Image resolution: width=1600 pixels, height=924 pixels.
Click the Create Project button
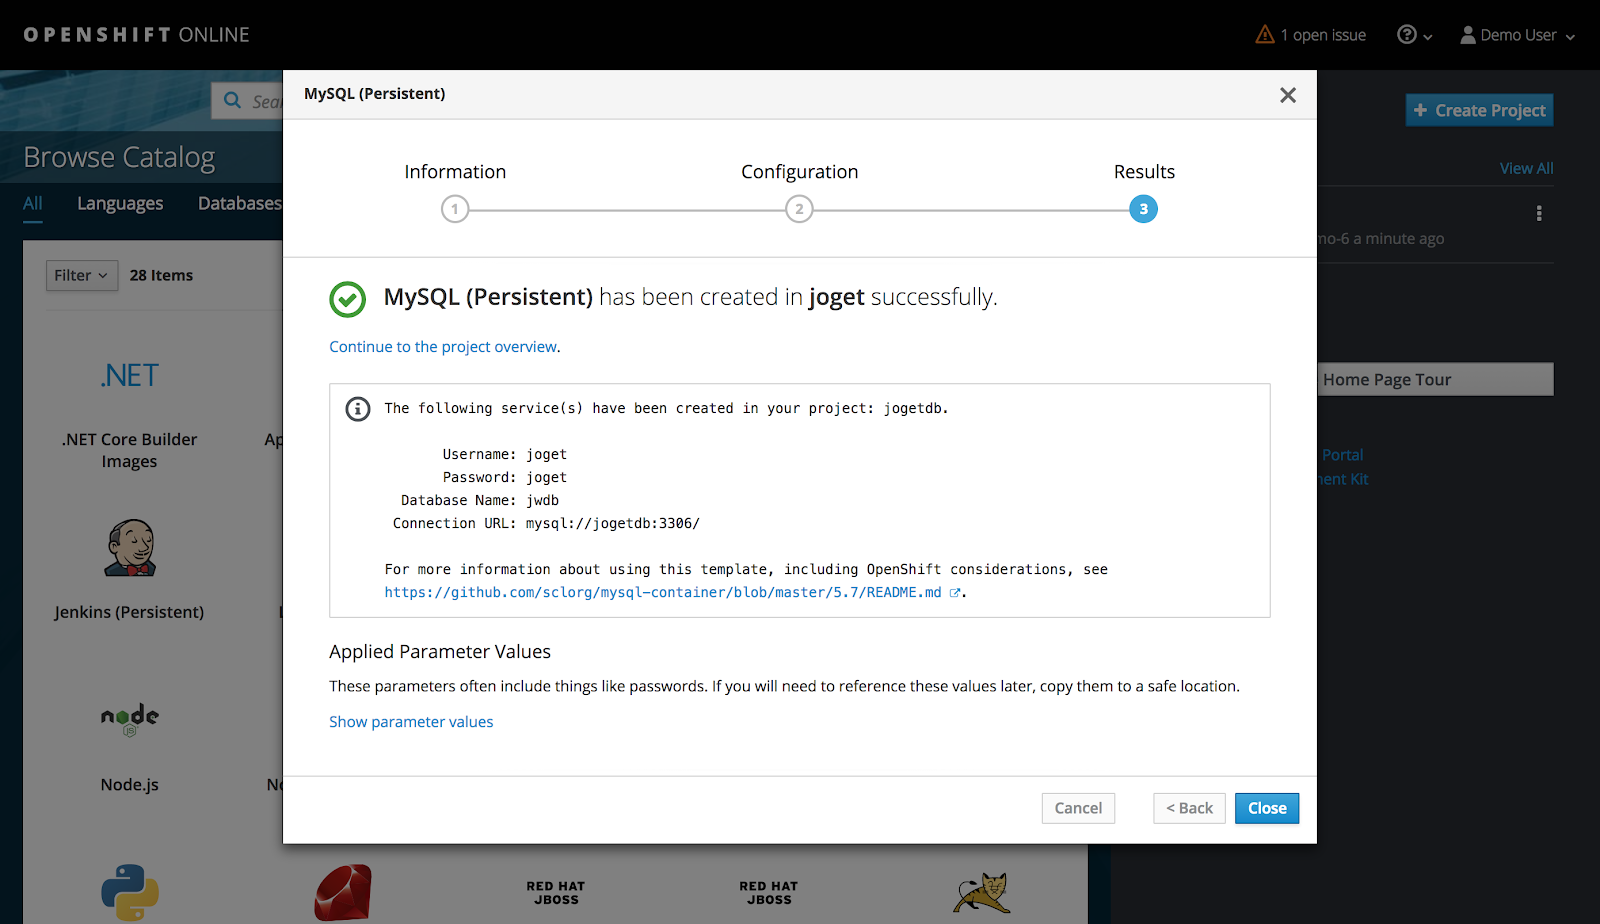[1479, 110]
